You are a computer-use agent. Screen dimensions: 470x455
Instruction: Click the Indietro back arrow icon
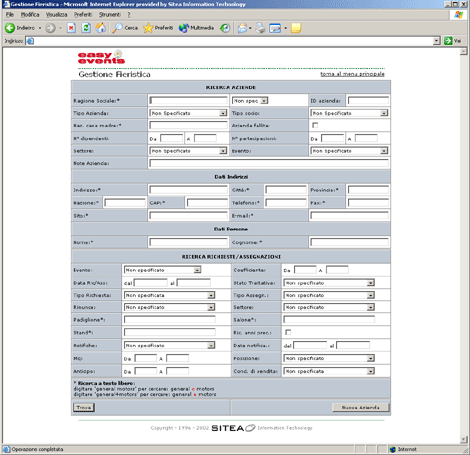[10, 28]
